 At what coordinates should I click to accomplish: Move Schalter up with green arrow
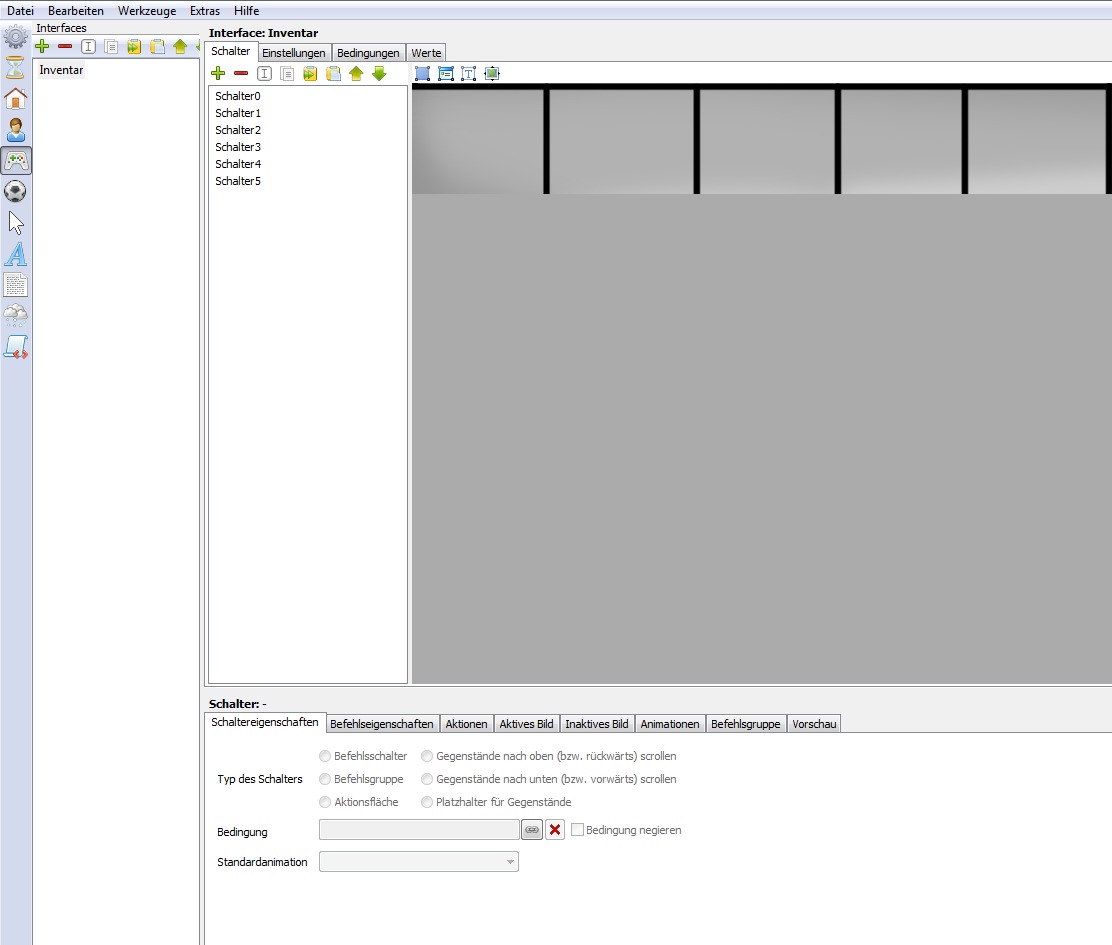click(x=356, y=74)
